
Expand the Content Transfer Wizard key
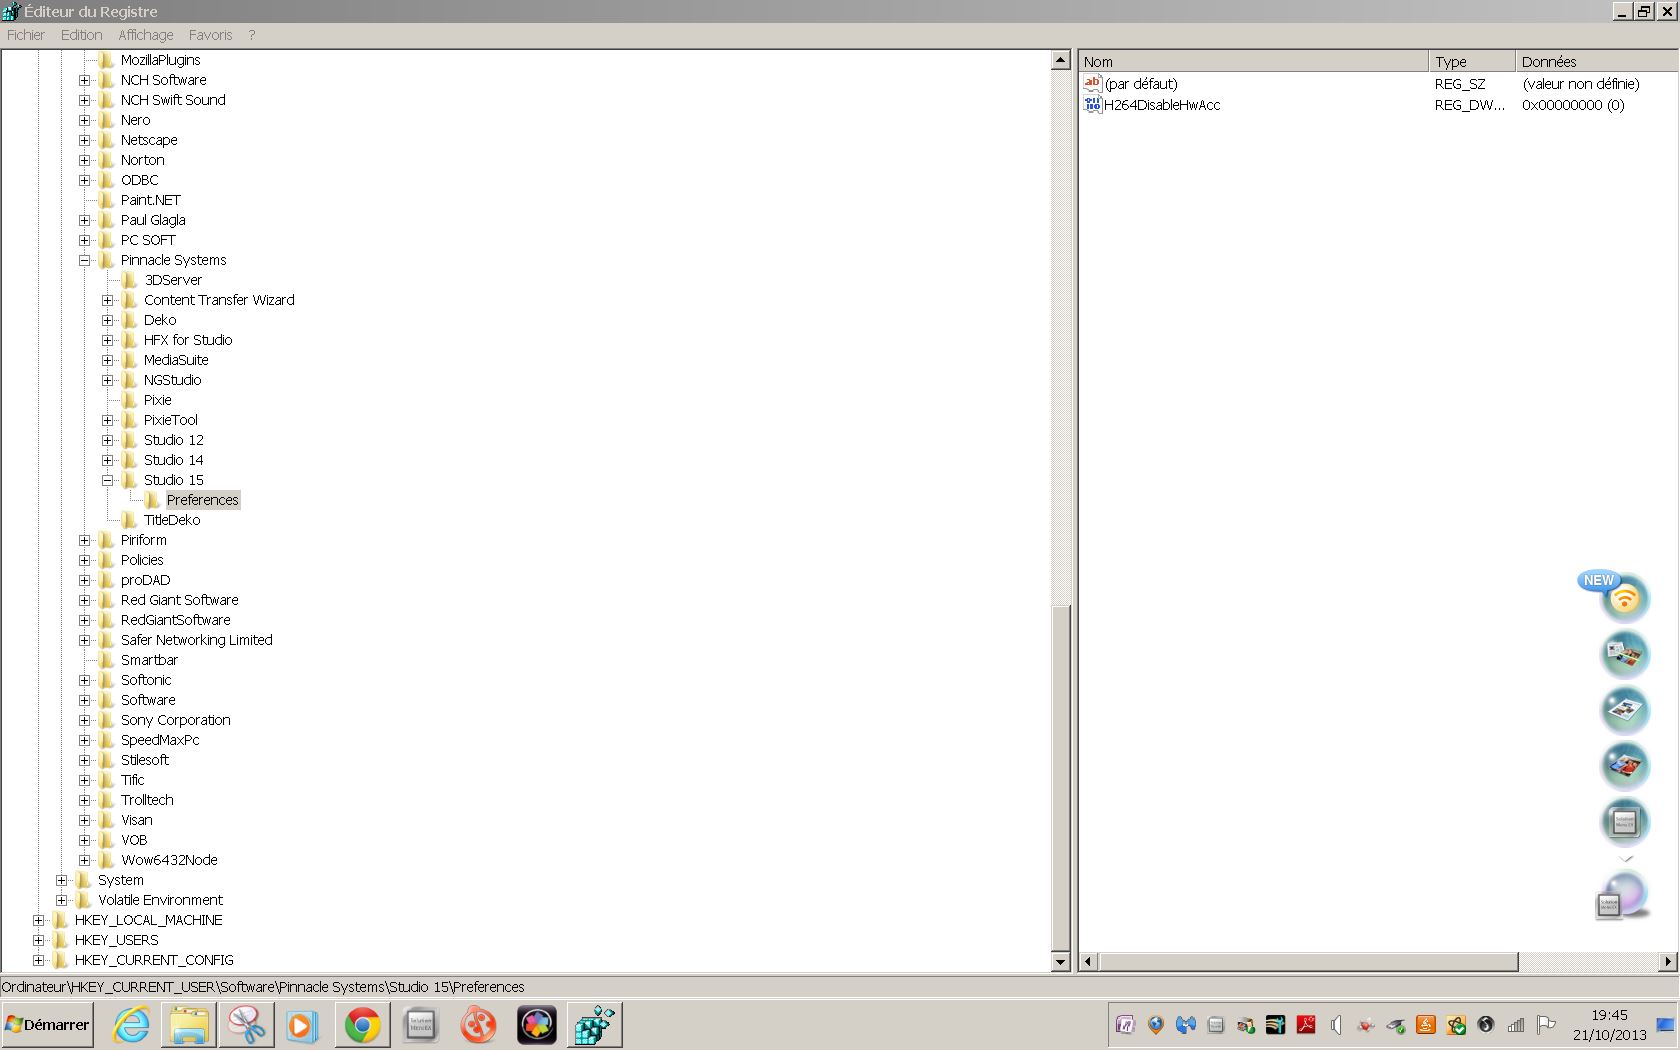coord(108,300)
